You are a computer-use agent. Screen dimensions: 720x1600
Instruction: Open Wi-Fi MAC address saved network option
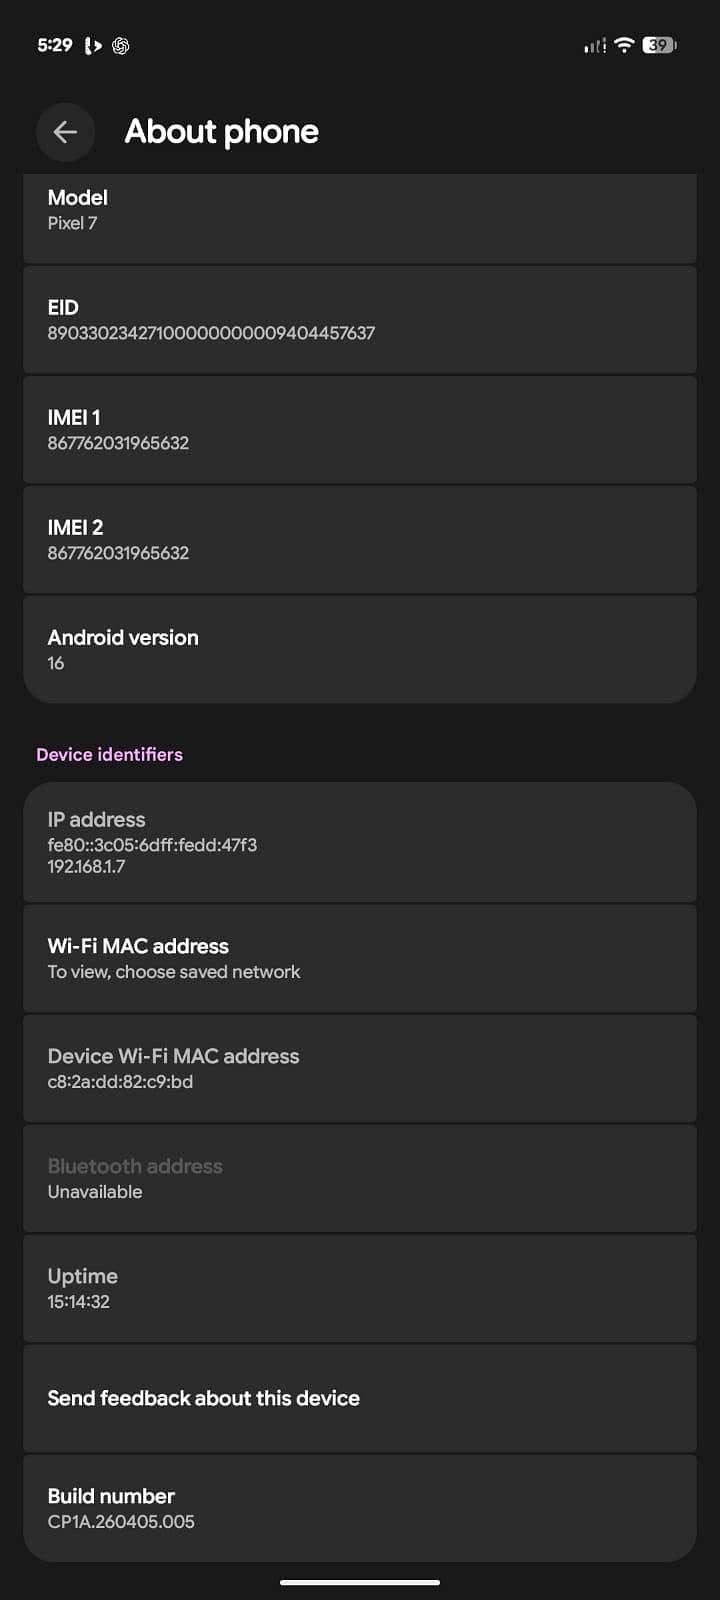tap(360, 959)
